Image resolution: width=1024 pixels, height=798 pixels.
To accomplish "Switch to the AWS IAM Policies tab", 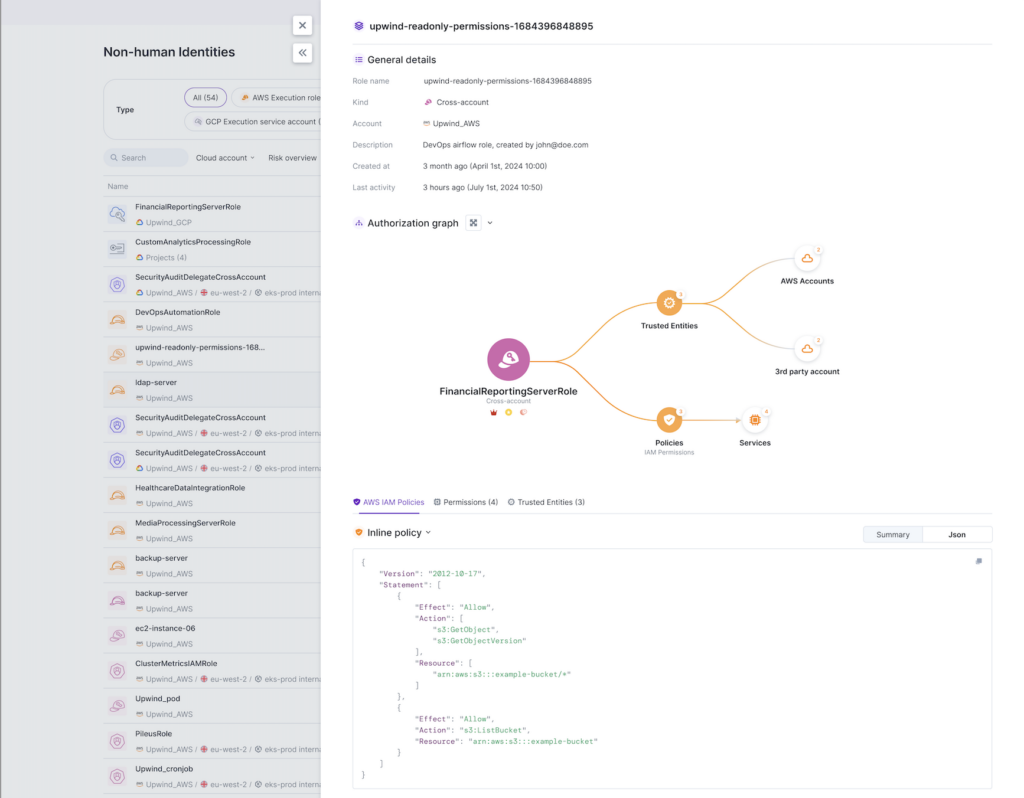I will click(389, 502).
